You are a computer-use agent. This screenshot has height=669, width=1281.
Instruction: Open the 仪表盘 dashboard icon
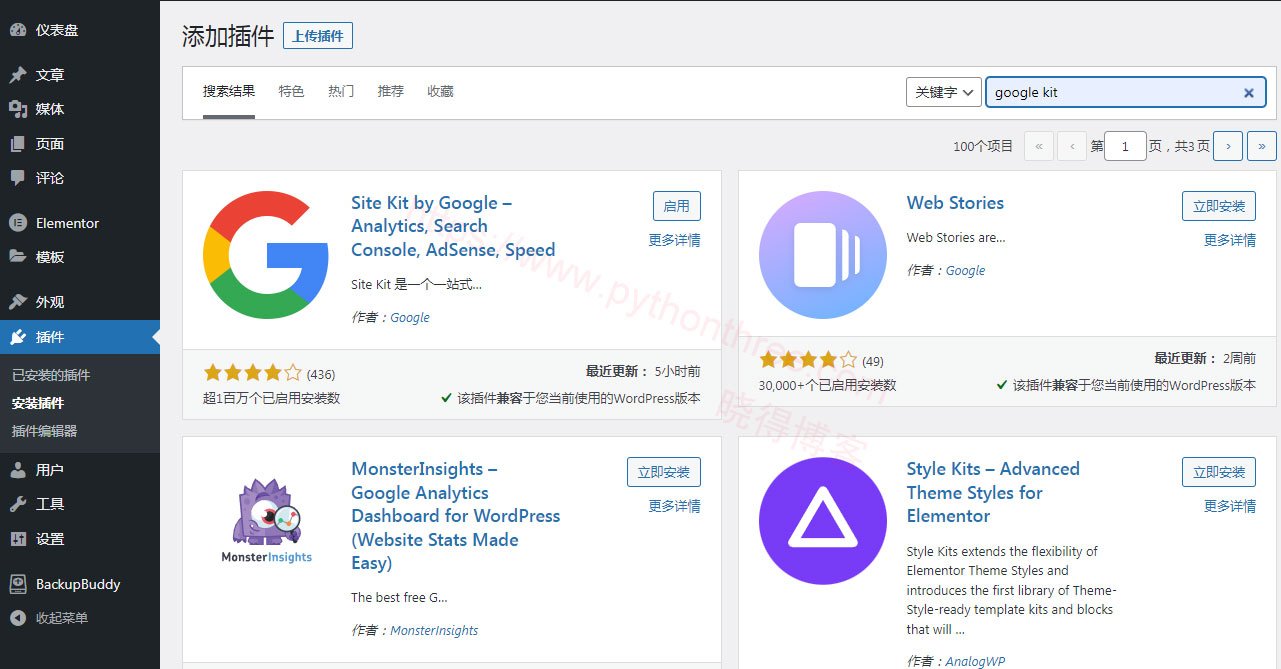18,30
